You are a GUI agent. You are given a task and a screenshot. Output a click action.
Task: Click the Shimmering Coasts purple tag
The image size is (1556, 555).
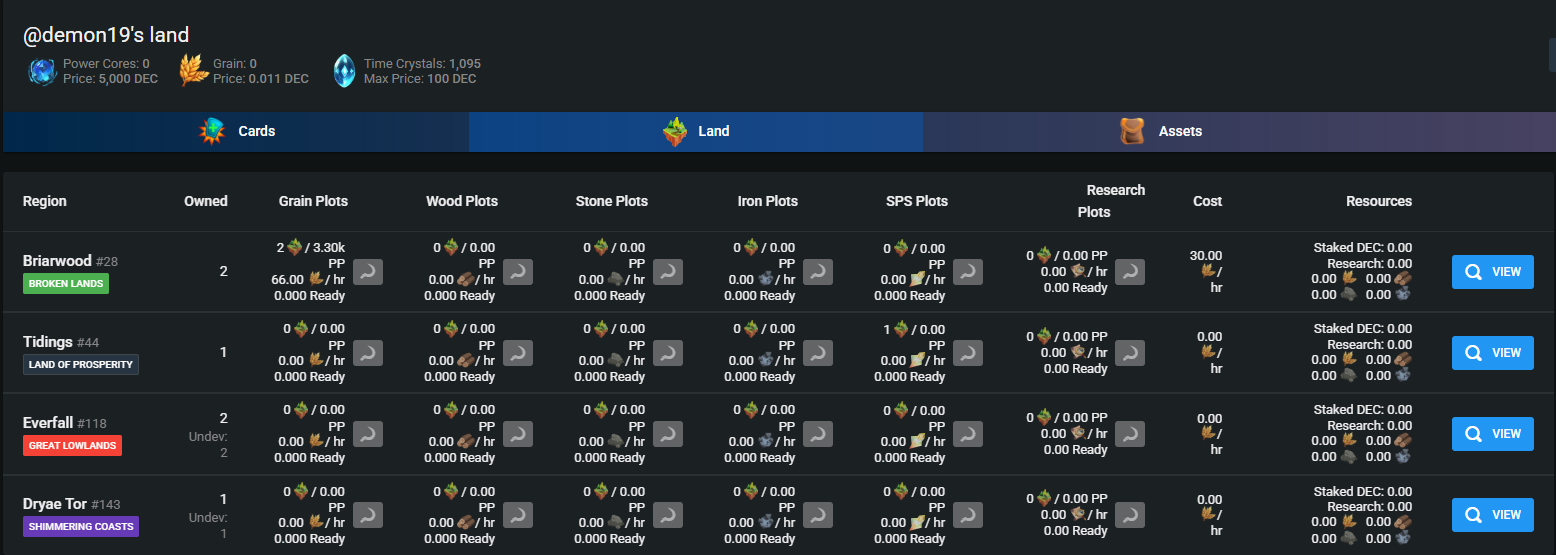(81, 527)
